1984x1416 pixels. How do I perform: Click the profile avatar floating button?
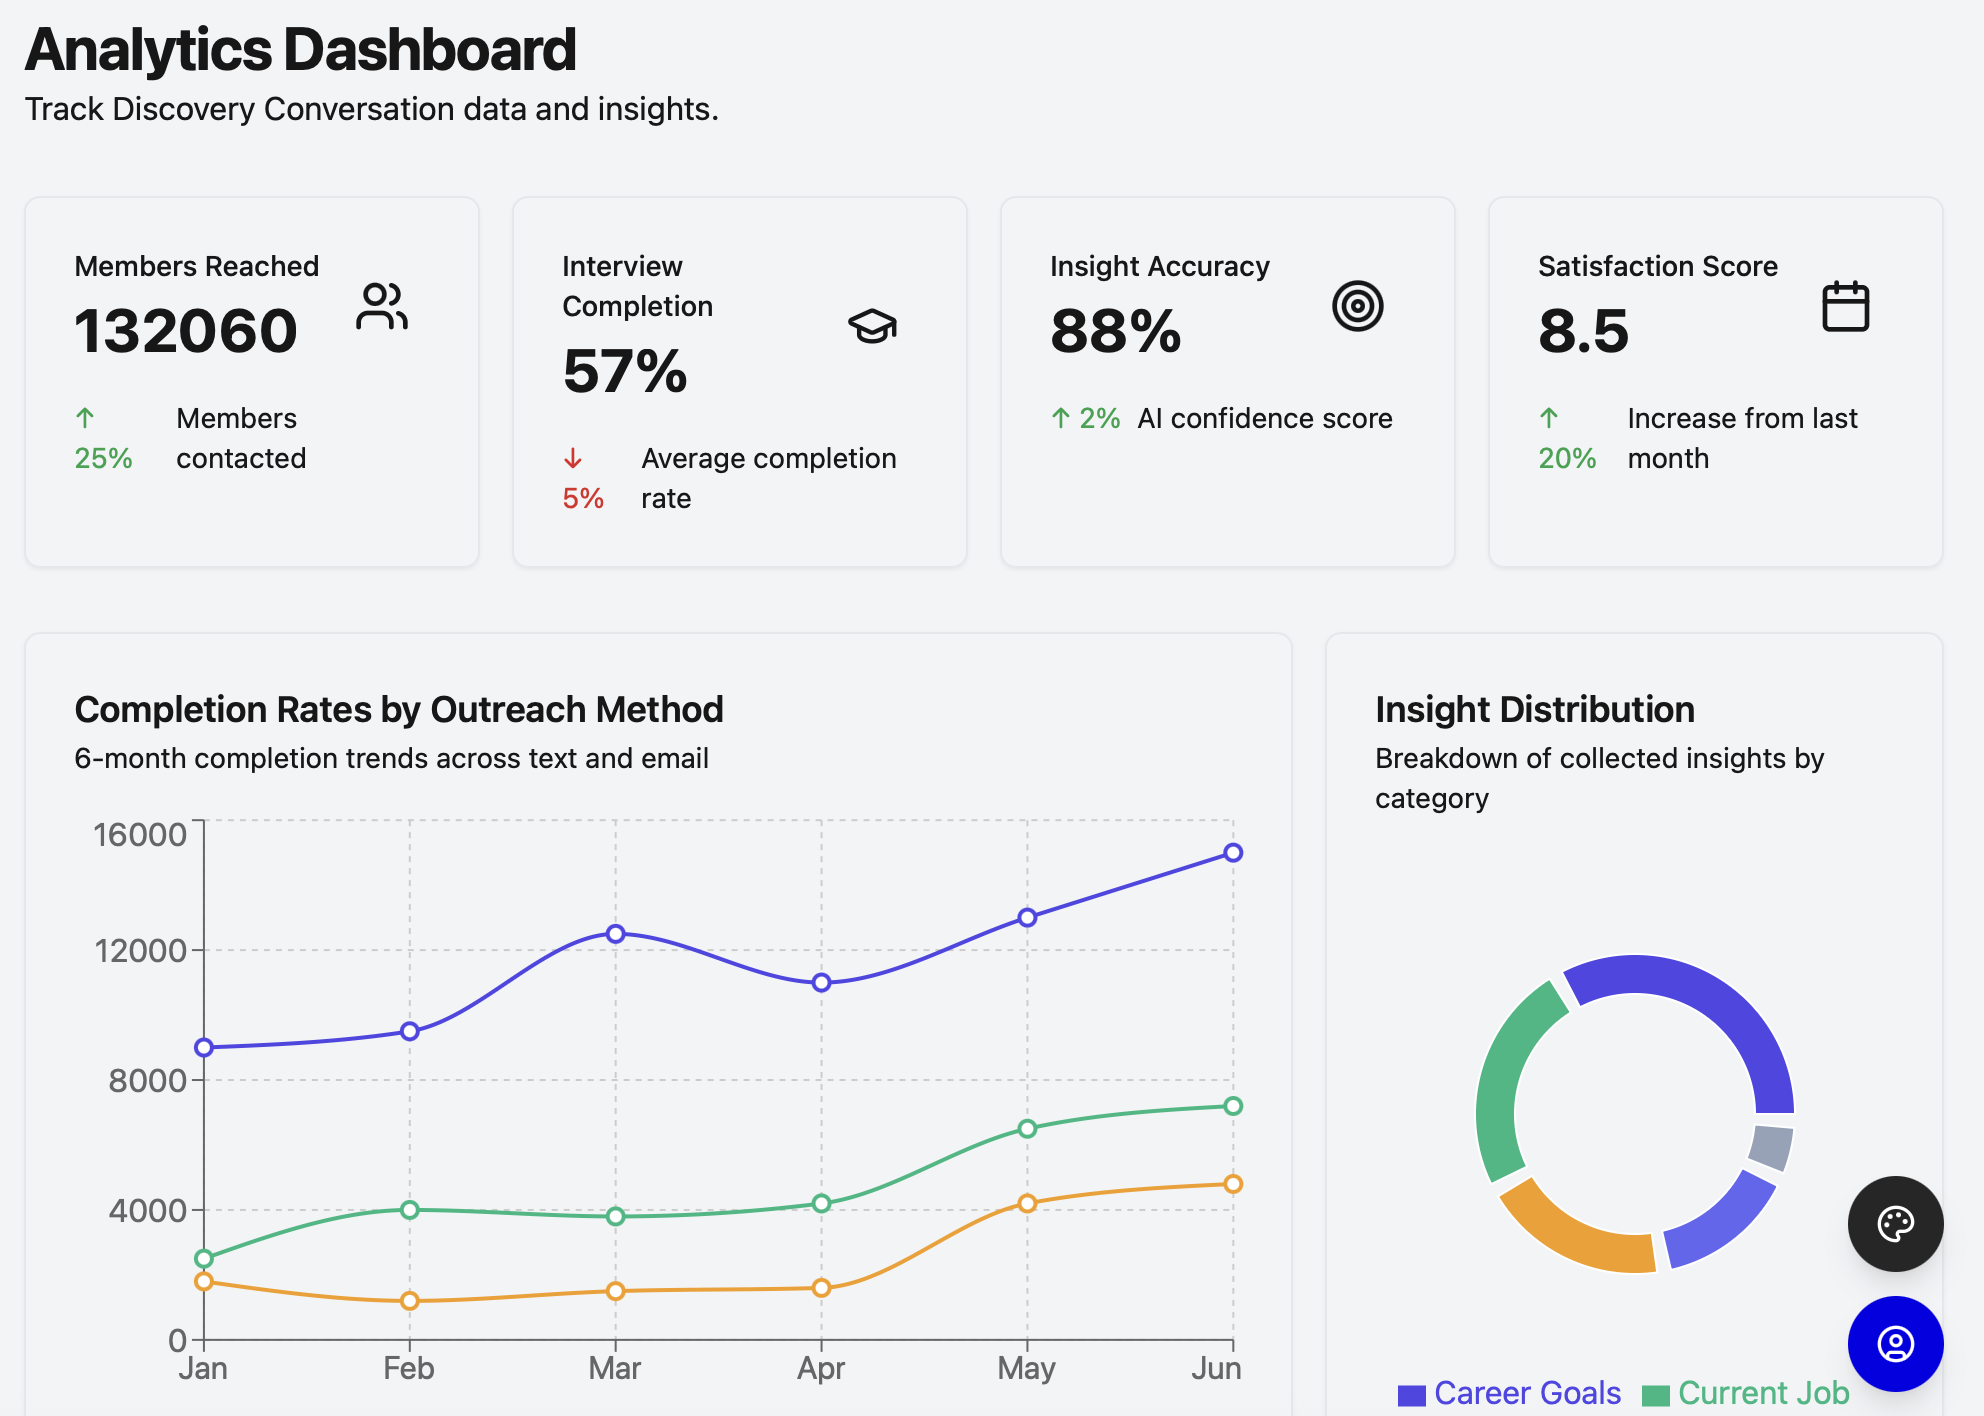(1895, 1344)
